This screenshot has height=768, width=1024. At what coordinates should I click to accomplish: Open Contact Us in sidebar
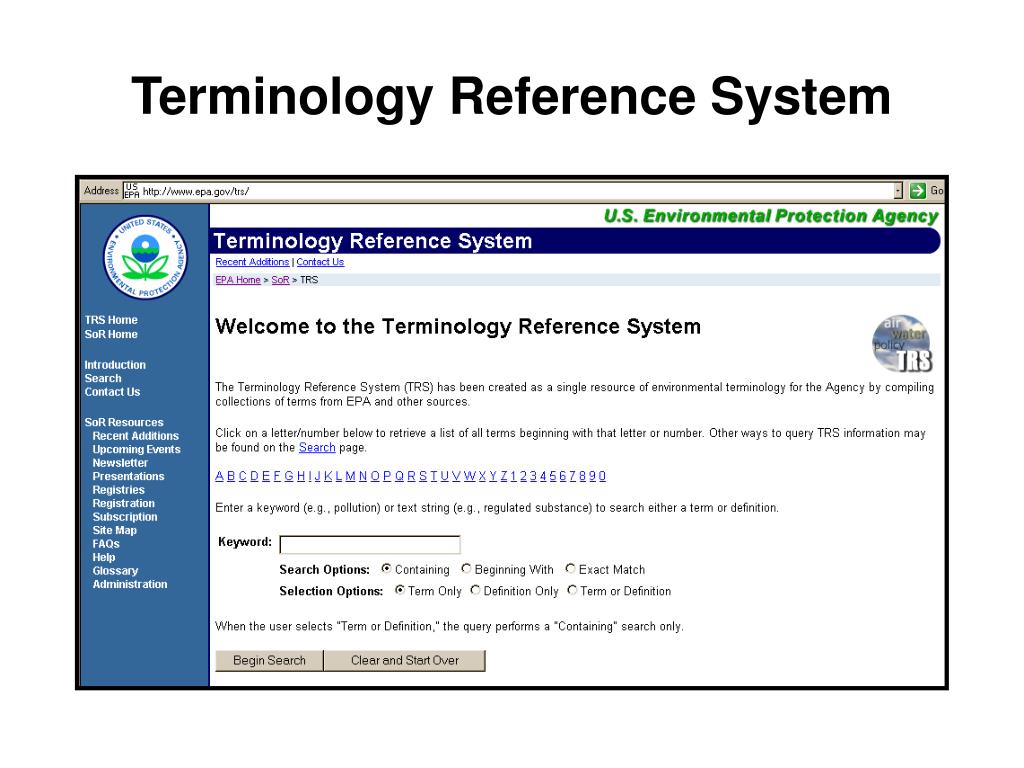(x=112, y=392)
